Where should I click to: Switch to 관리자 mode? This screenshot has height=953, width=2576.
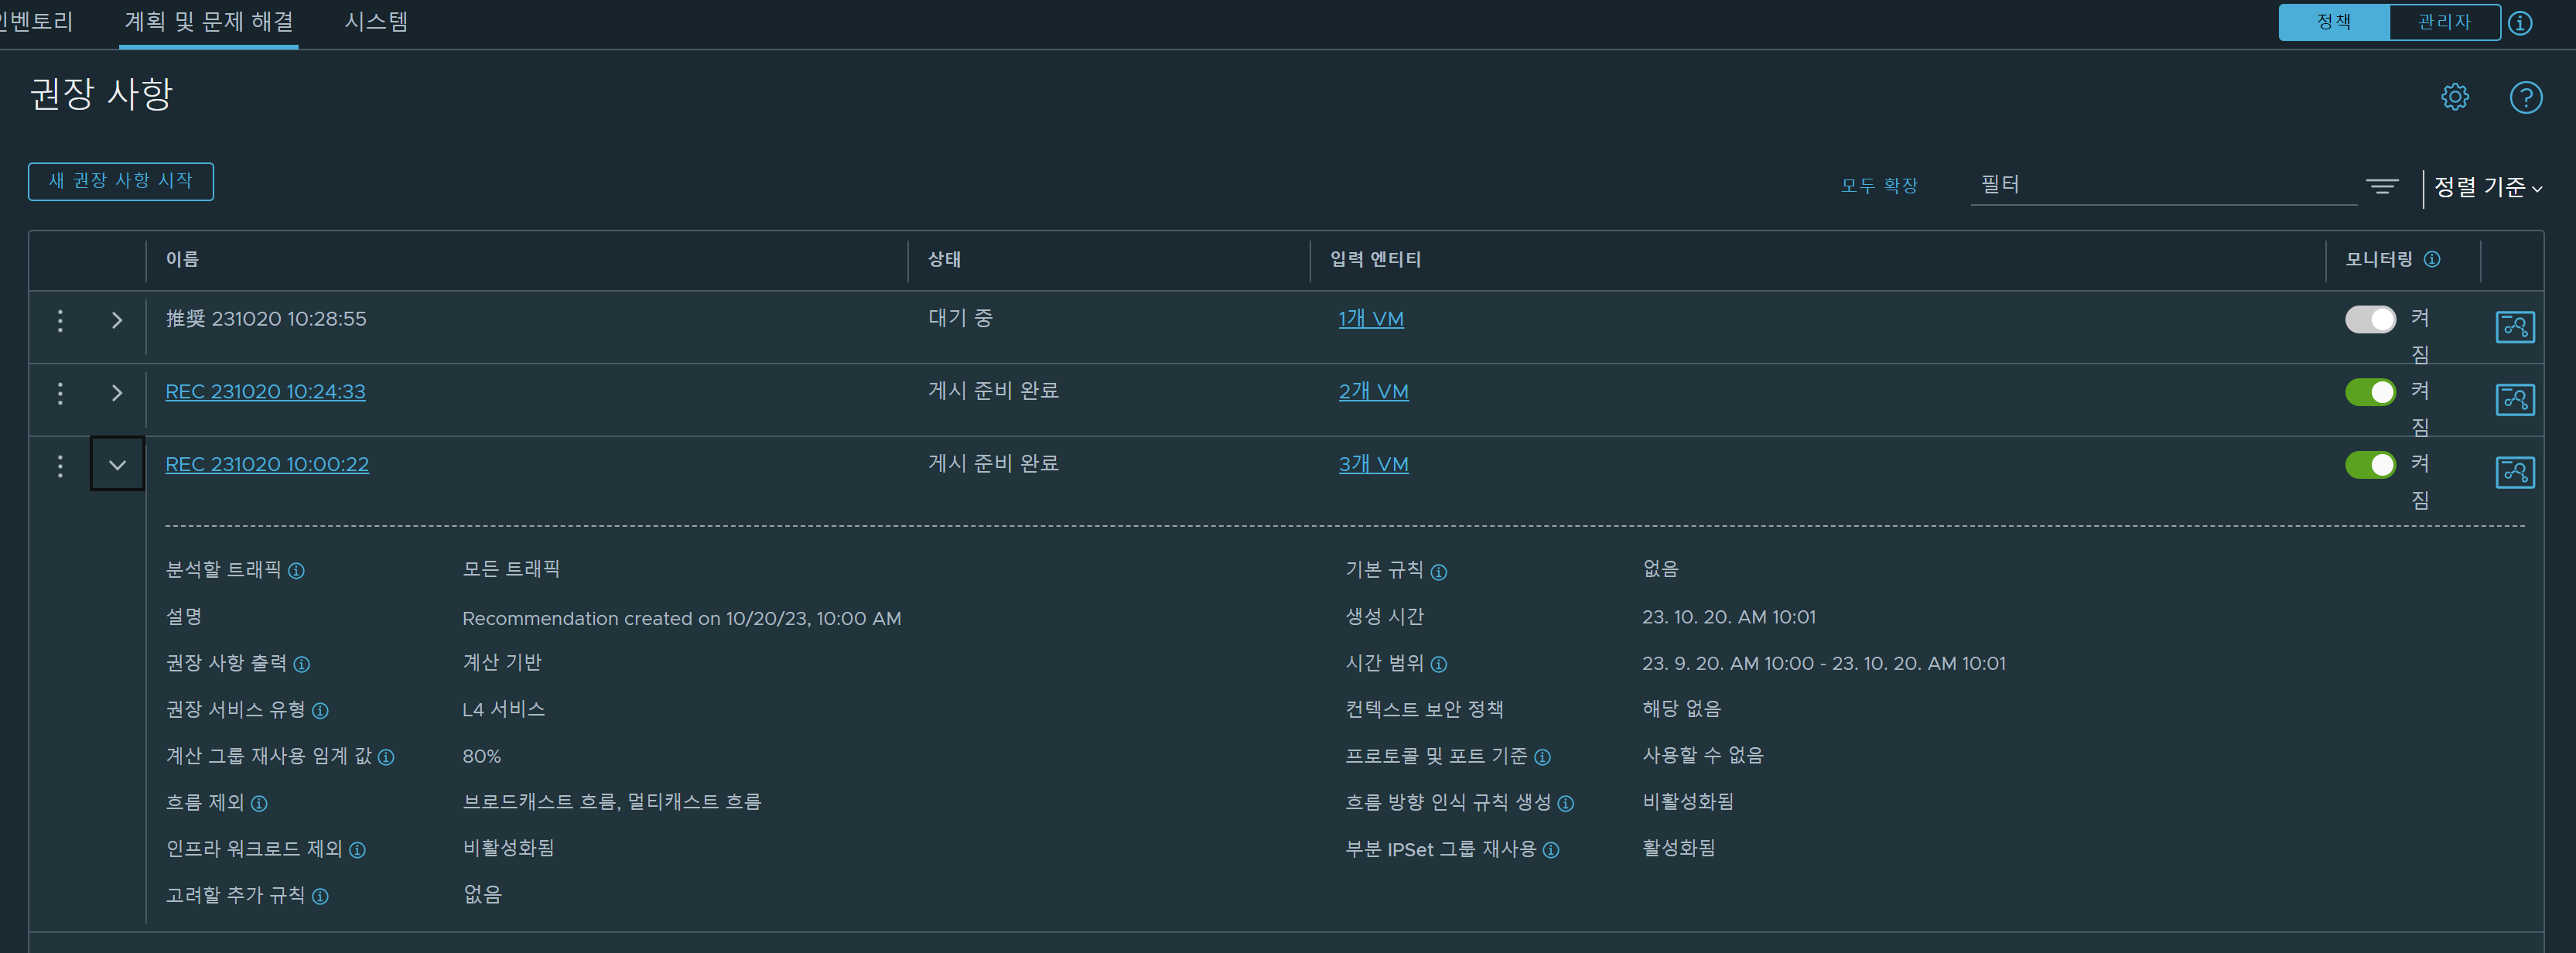(2444, 22)
